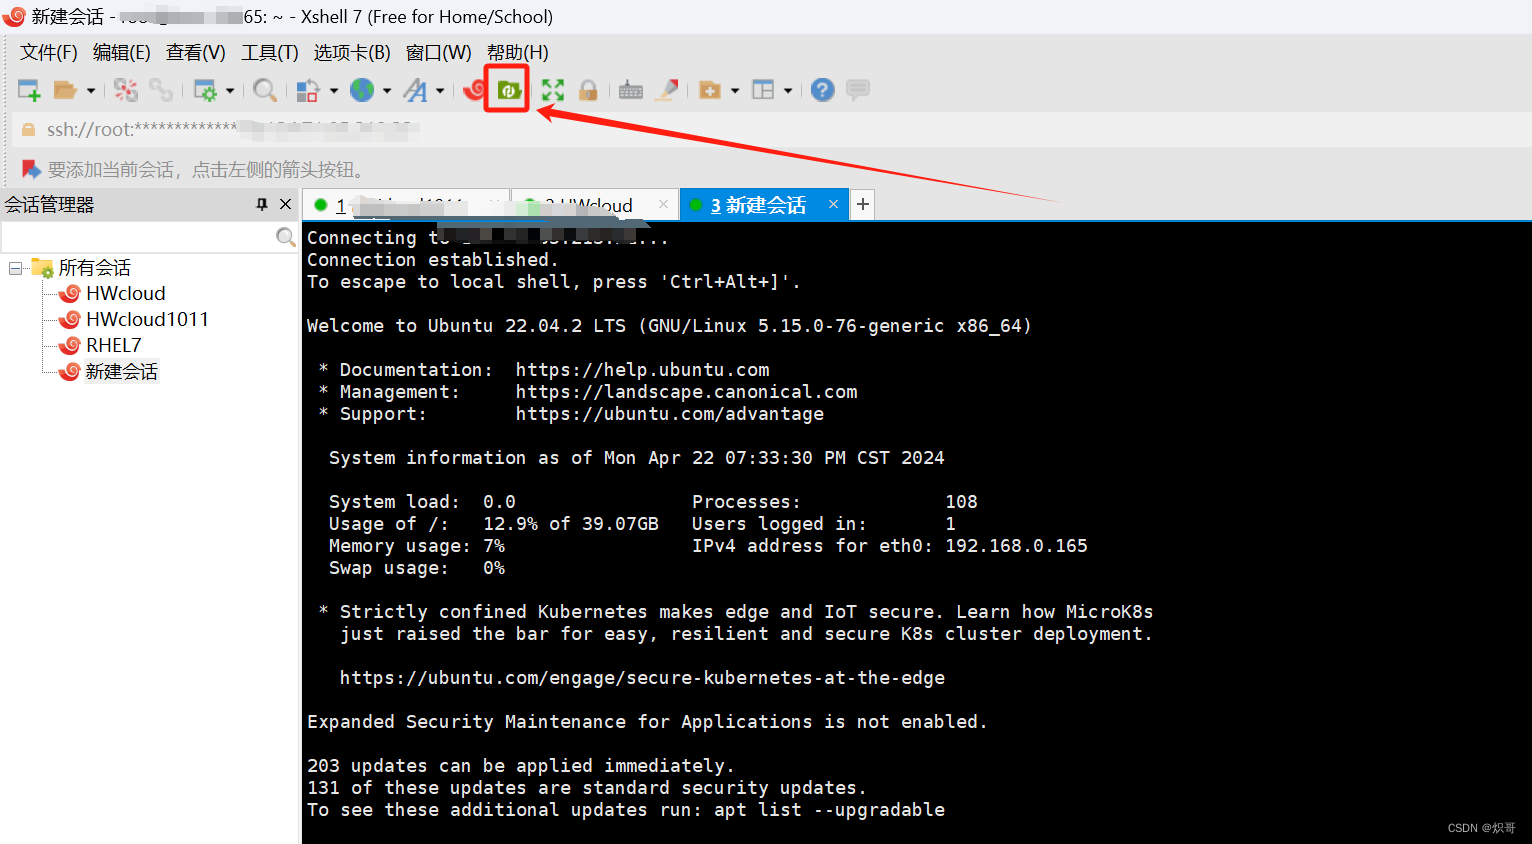Expand dropdown arrow beside Open folder

91,90
